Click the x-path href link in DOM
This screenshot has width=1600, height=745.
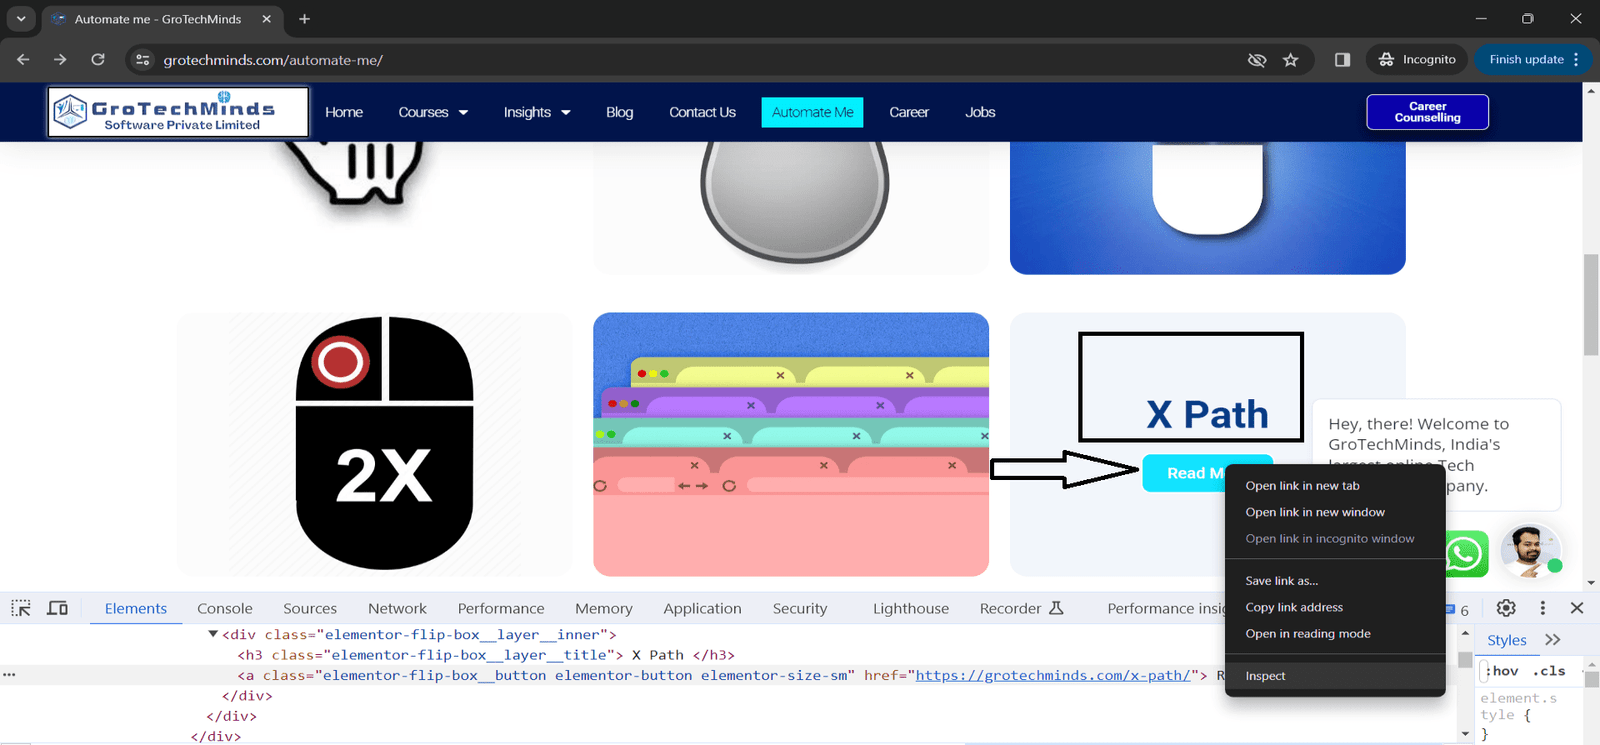pos(1053,675)
